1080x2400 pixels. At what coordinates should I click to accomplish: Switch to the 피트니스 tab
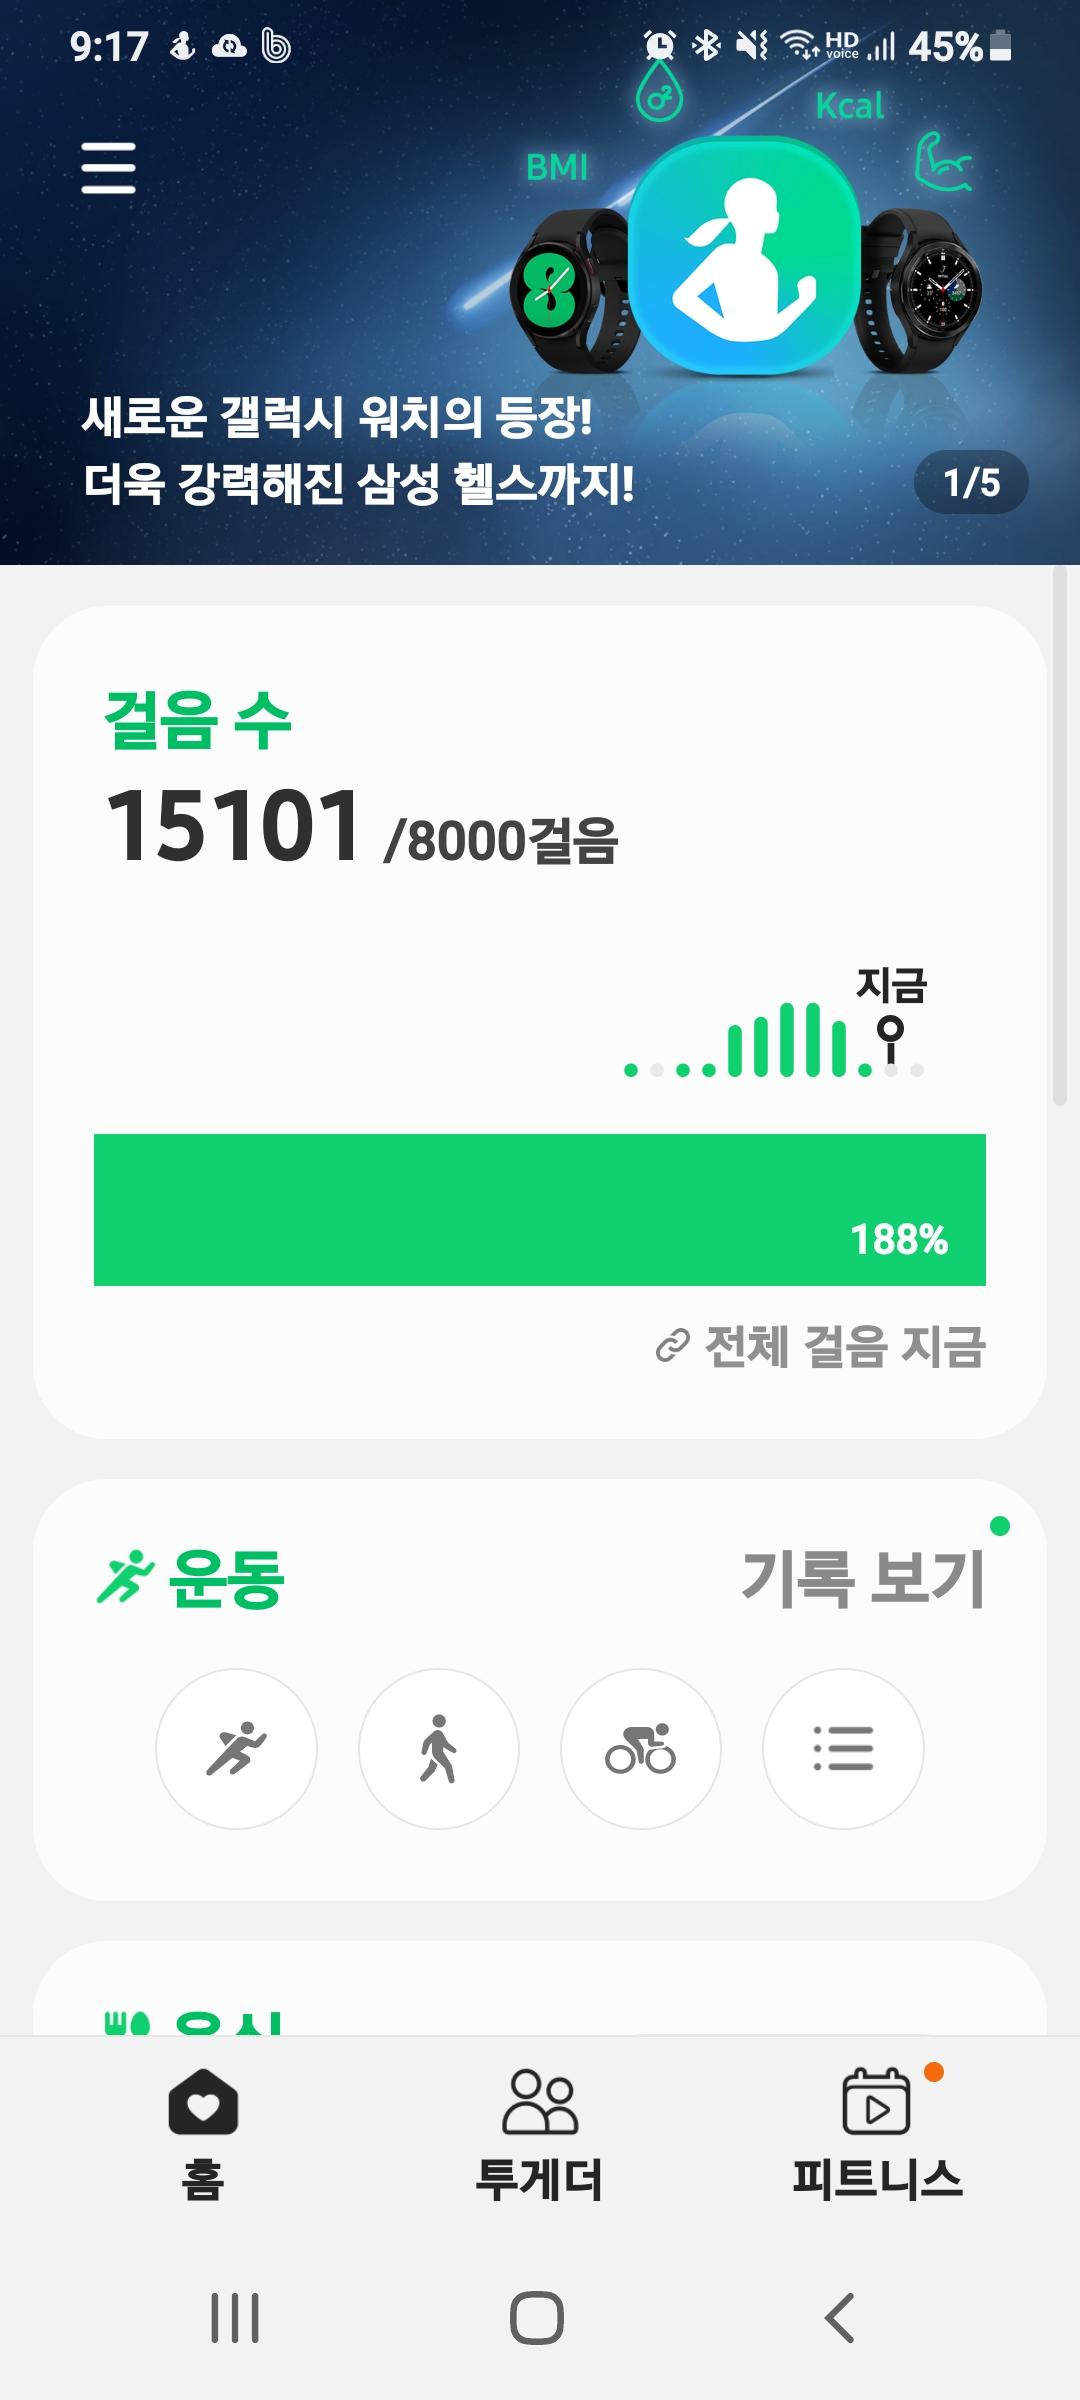tap(877, 2131)
